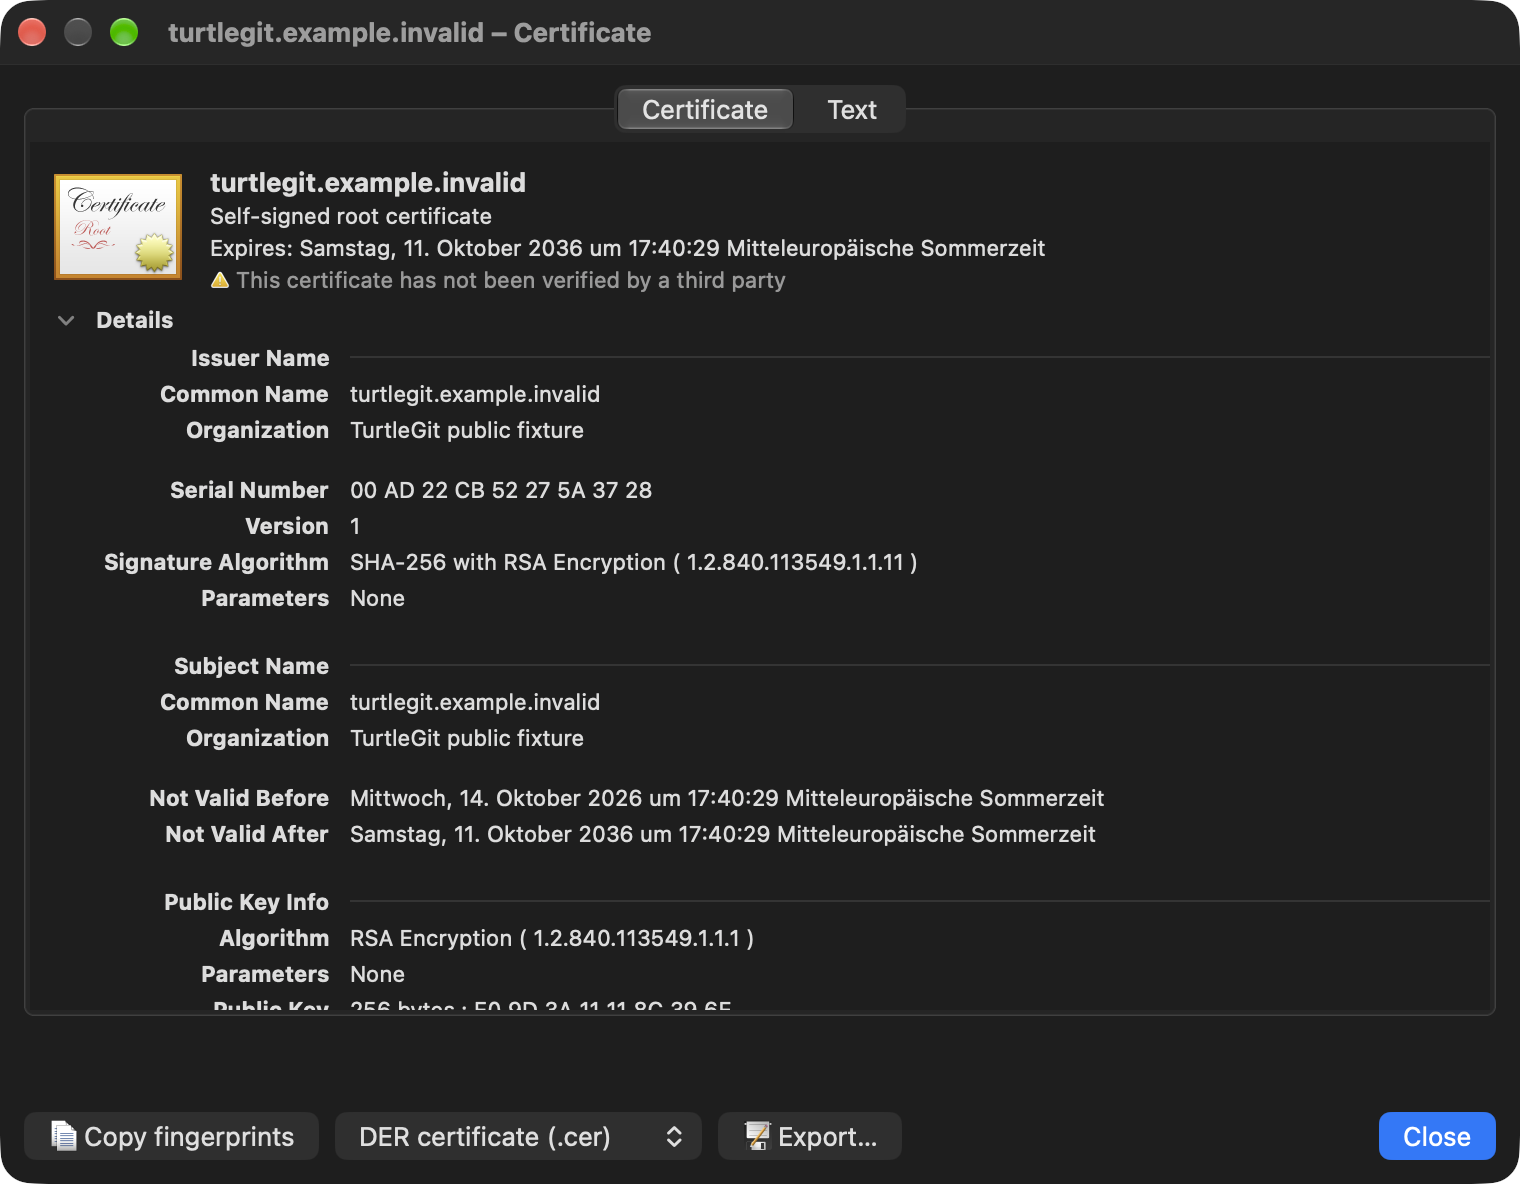This screenshot has height=1184, width=1520.
Task: Open the DER certificate (.cer) format dropdown
Action: (x=518, y=1136)
